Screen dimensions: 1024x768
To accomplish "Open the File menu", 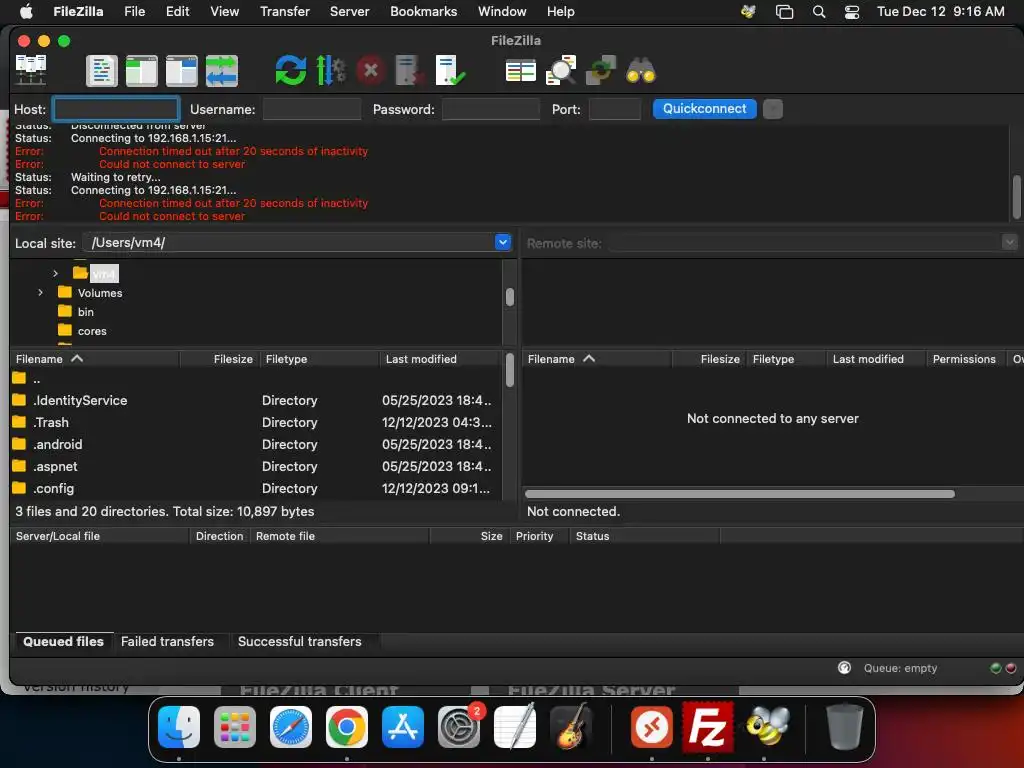I will (x=135, y=12).
